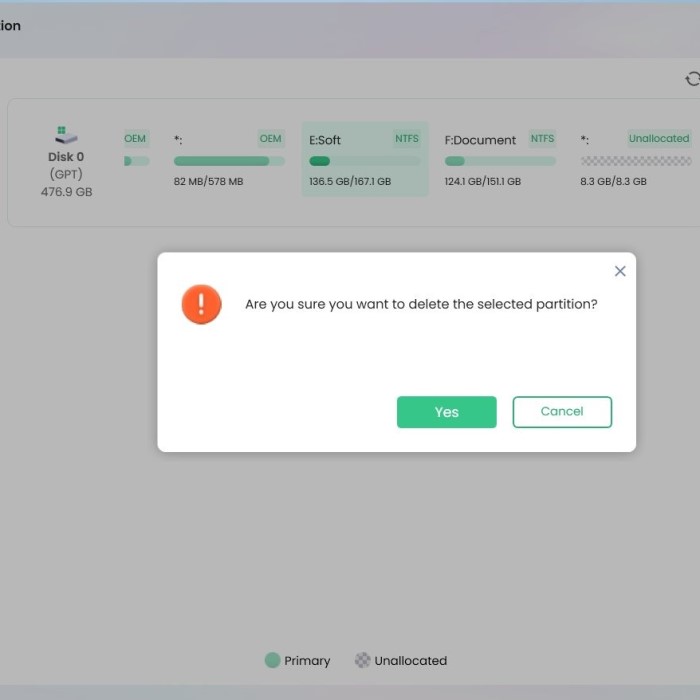700x700 pixels.
Task: Click the F:Document usage bar
Action: coord(500,161)
